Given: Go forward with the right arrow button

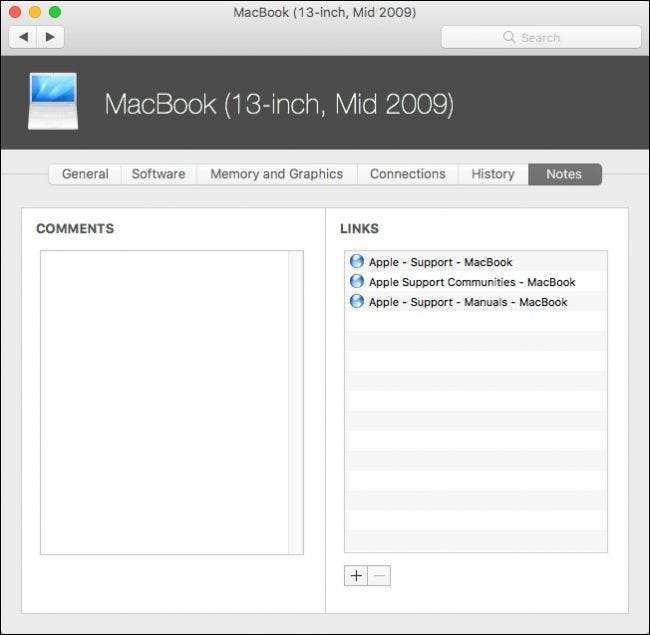Looking at the screenshot, I should [x=50, y=37].
